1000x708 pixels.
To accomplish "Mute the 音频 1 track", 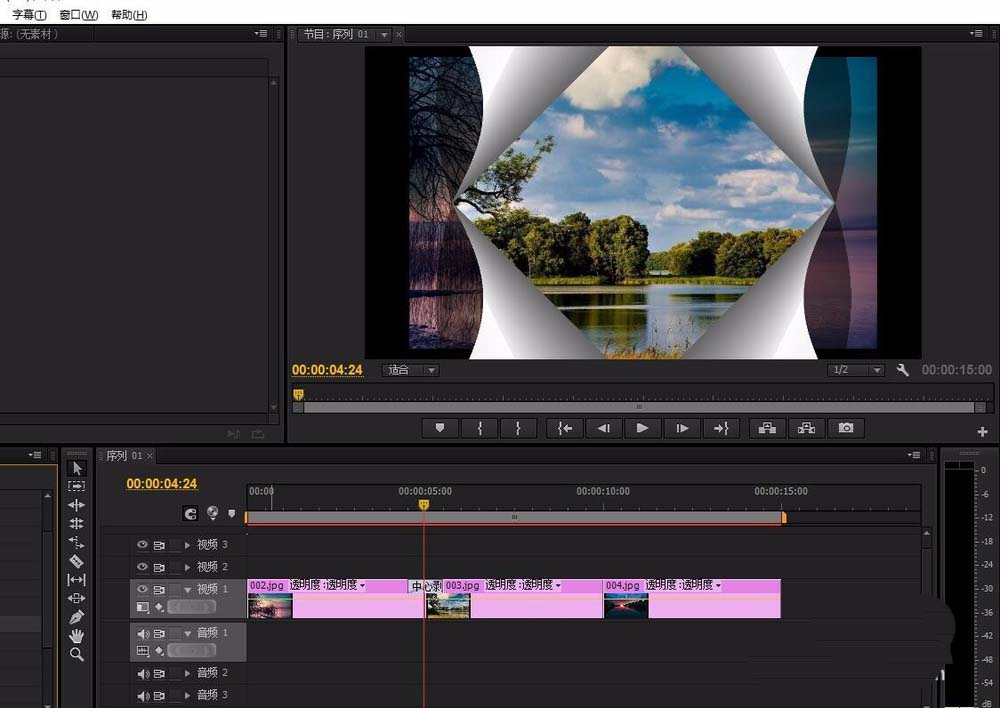I will tap(143, 633).
